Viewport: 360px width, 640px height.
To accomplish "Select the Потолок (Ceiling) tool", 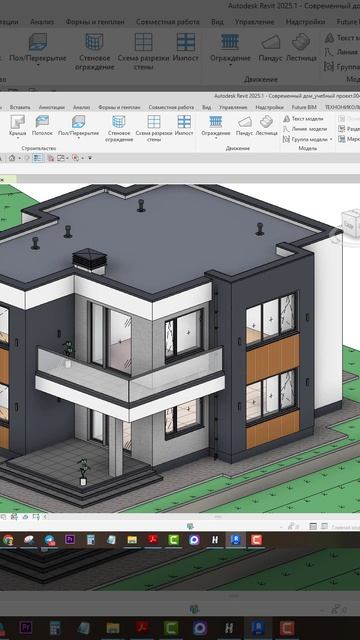I will 42,126.
